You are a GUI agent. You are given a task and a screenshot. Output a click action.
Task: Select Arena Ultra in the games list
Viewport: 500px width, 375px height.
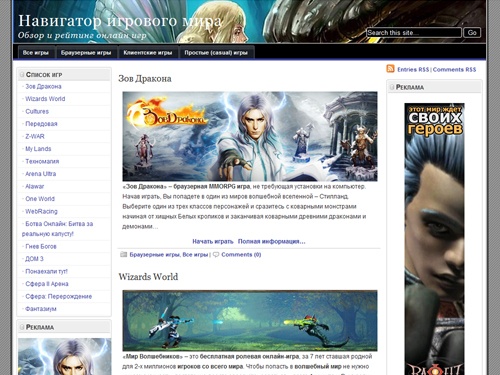tap(41, 174)
